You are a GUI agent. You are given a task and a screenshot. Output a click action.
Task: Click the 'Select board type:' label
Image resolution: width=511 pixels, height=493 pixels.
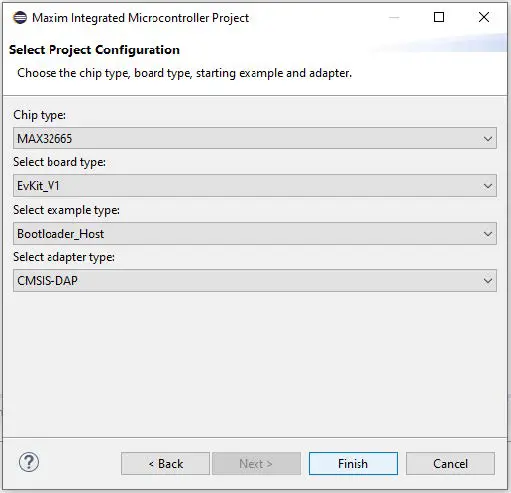click(59, 162)
